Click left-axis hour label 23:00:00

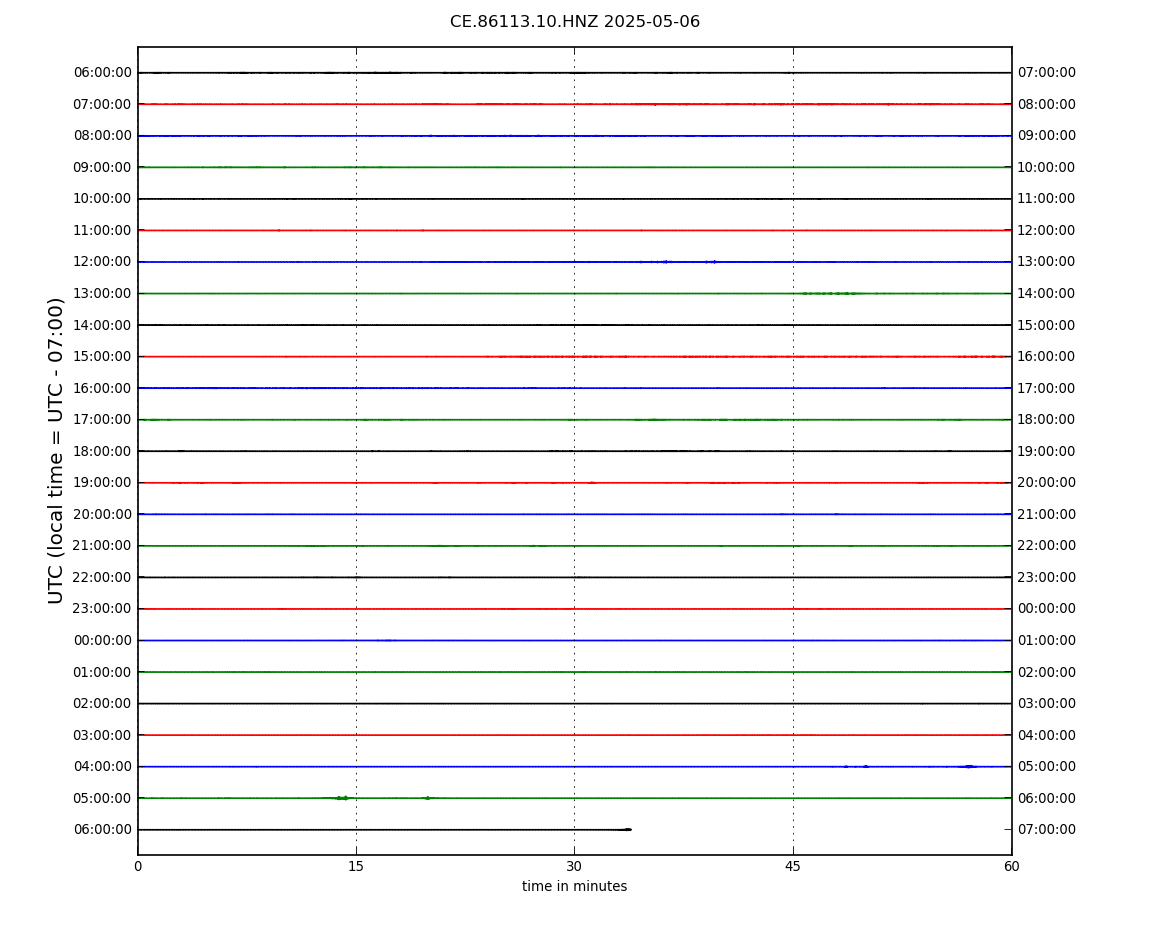pos(103,609)
